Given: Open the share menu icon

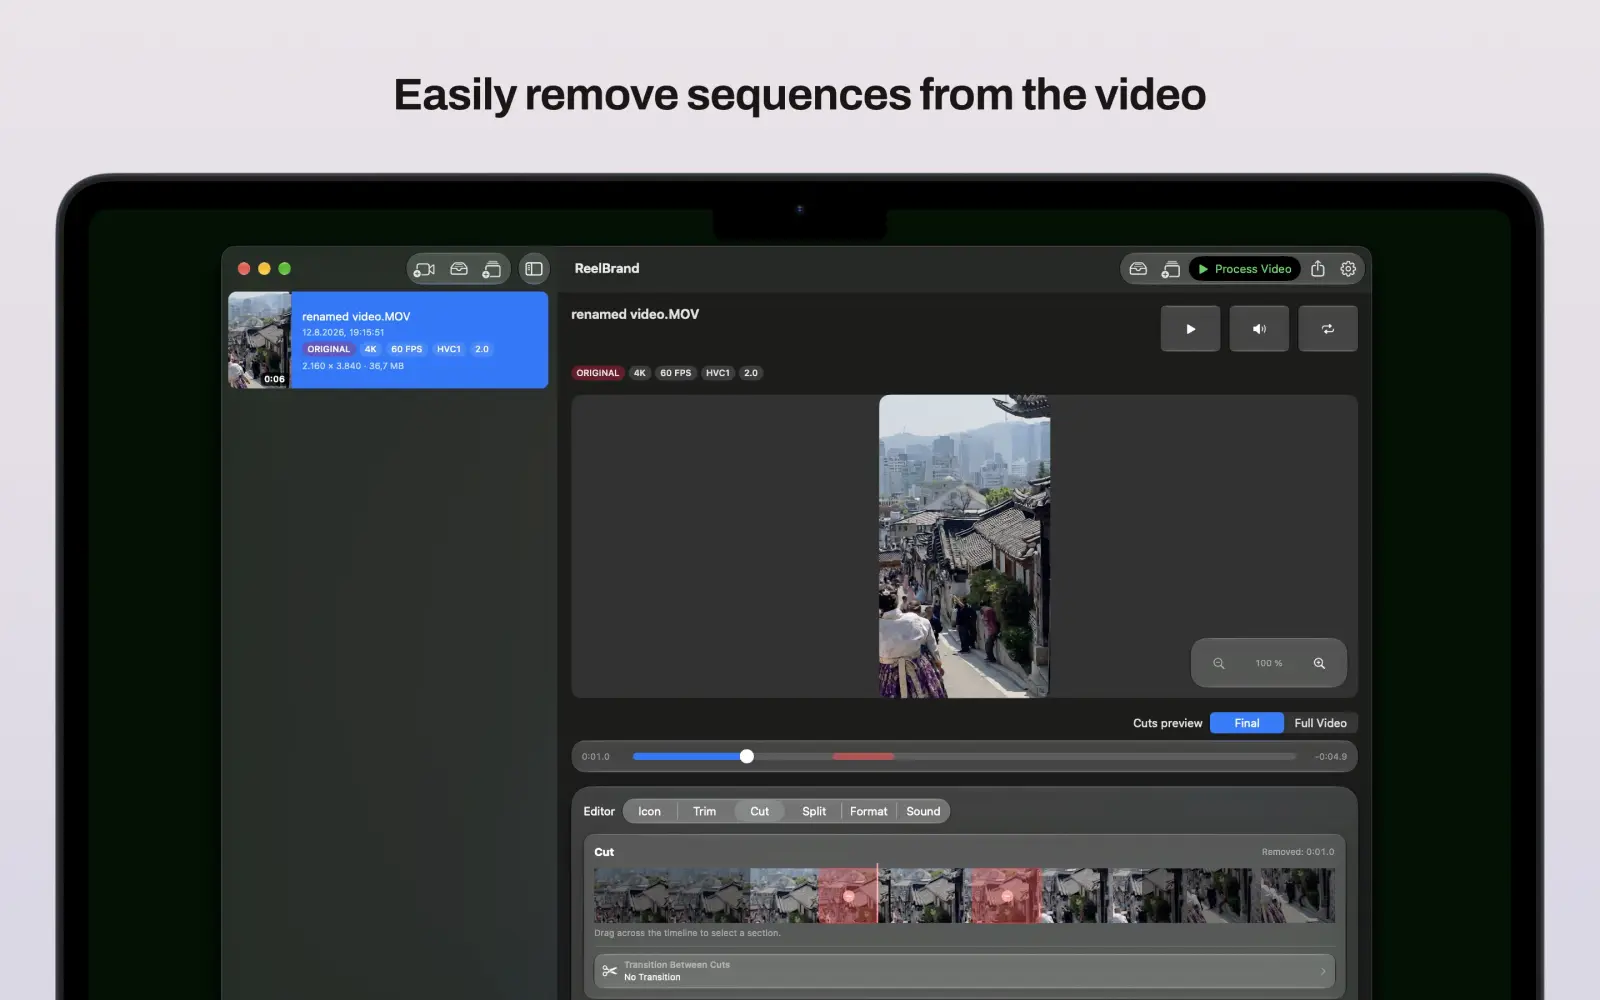Looking at the screenshot, I should point(1318,268).
